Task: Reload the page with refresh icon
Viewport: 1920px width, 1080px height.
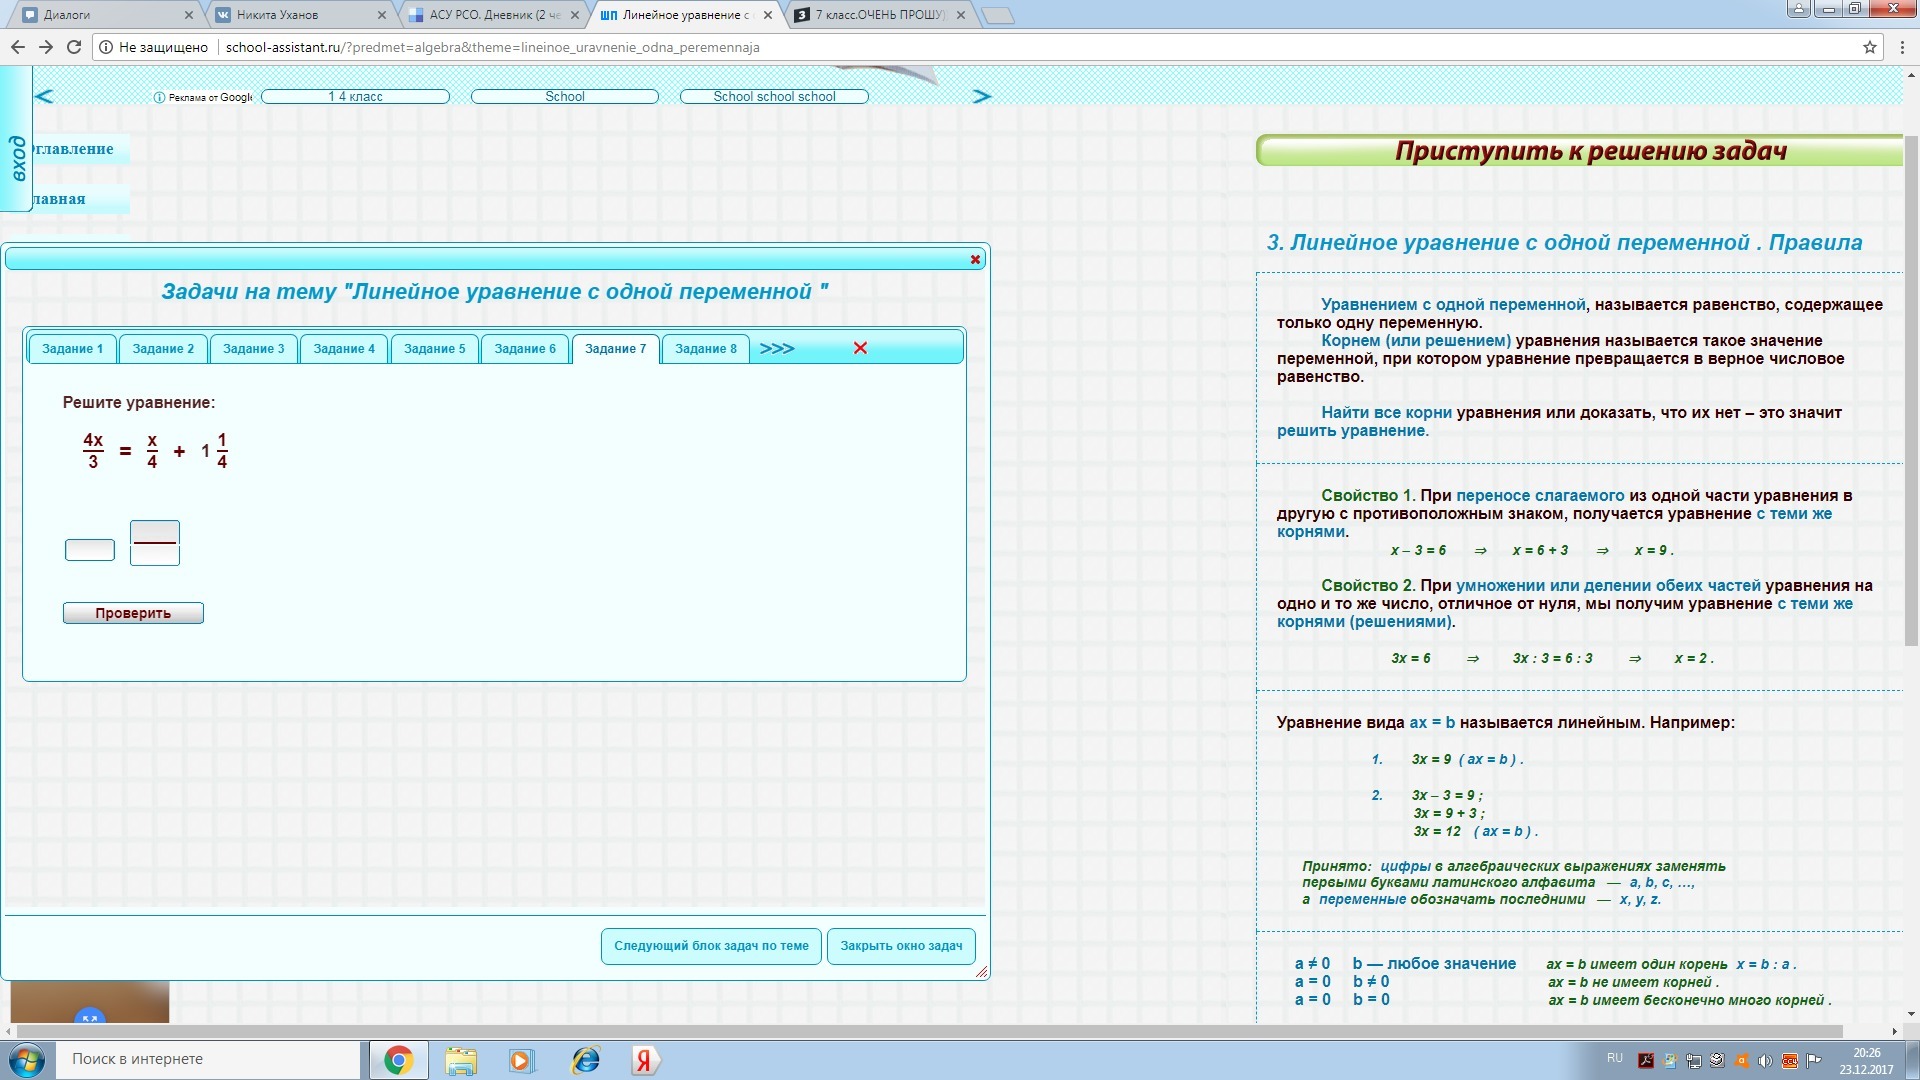Action: [x=74, y=47]
